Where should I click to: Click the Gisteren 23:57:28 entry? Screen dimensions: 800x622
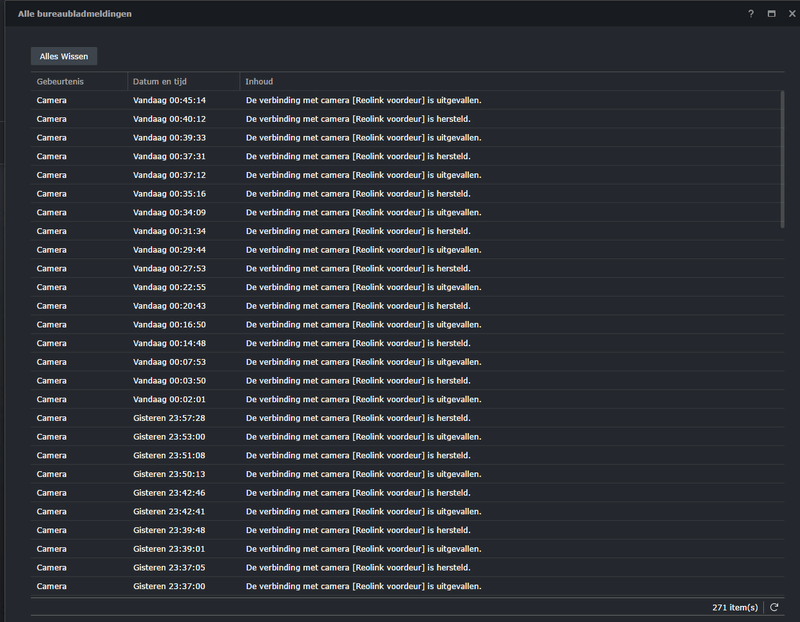(400, 418)
